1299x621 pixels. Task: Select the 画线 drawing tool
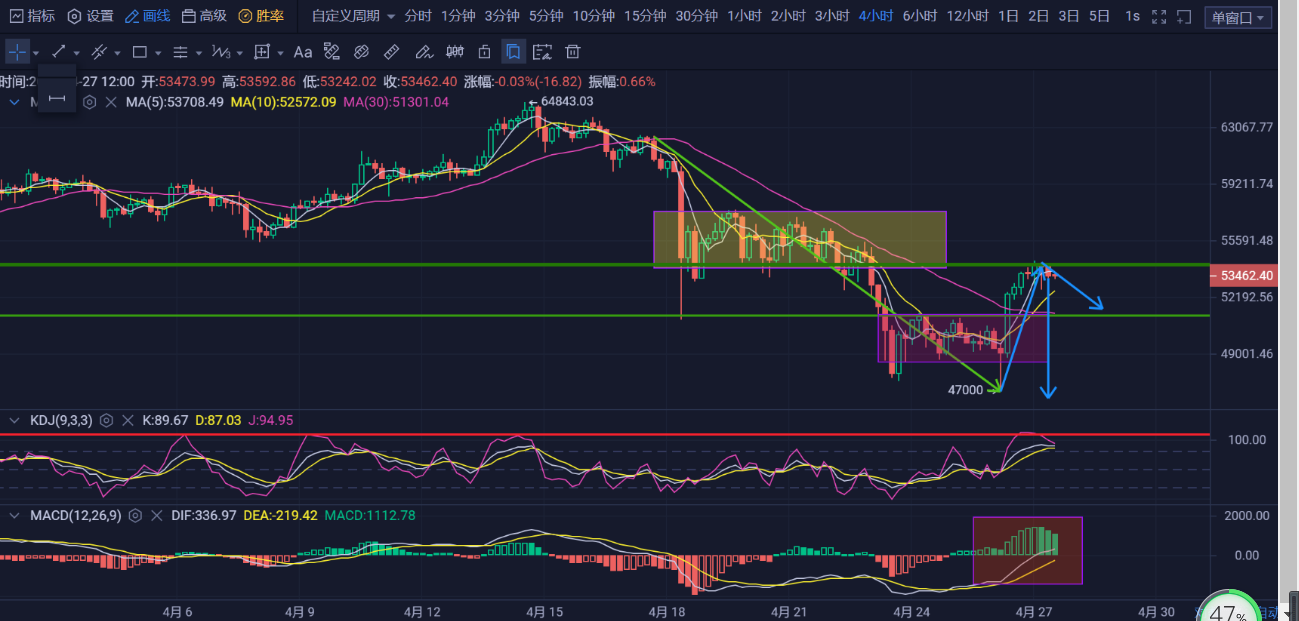[150, 16]
